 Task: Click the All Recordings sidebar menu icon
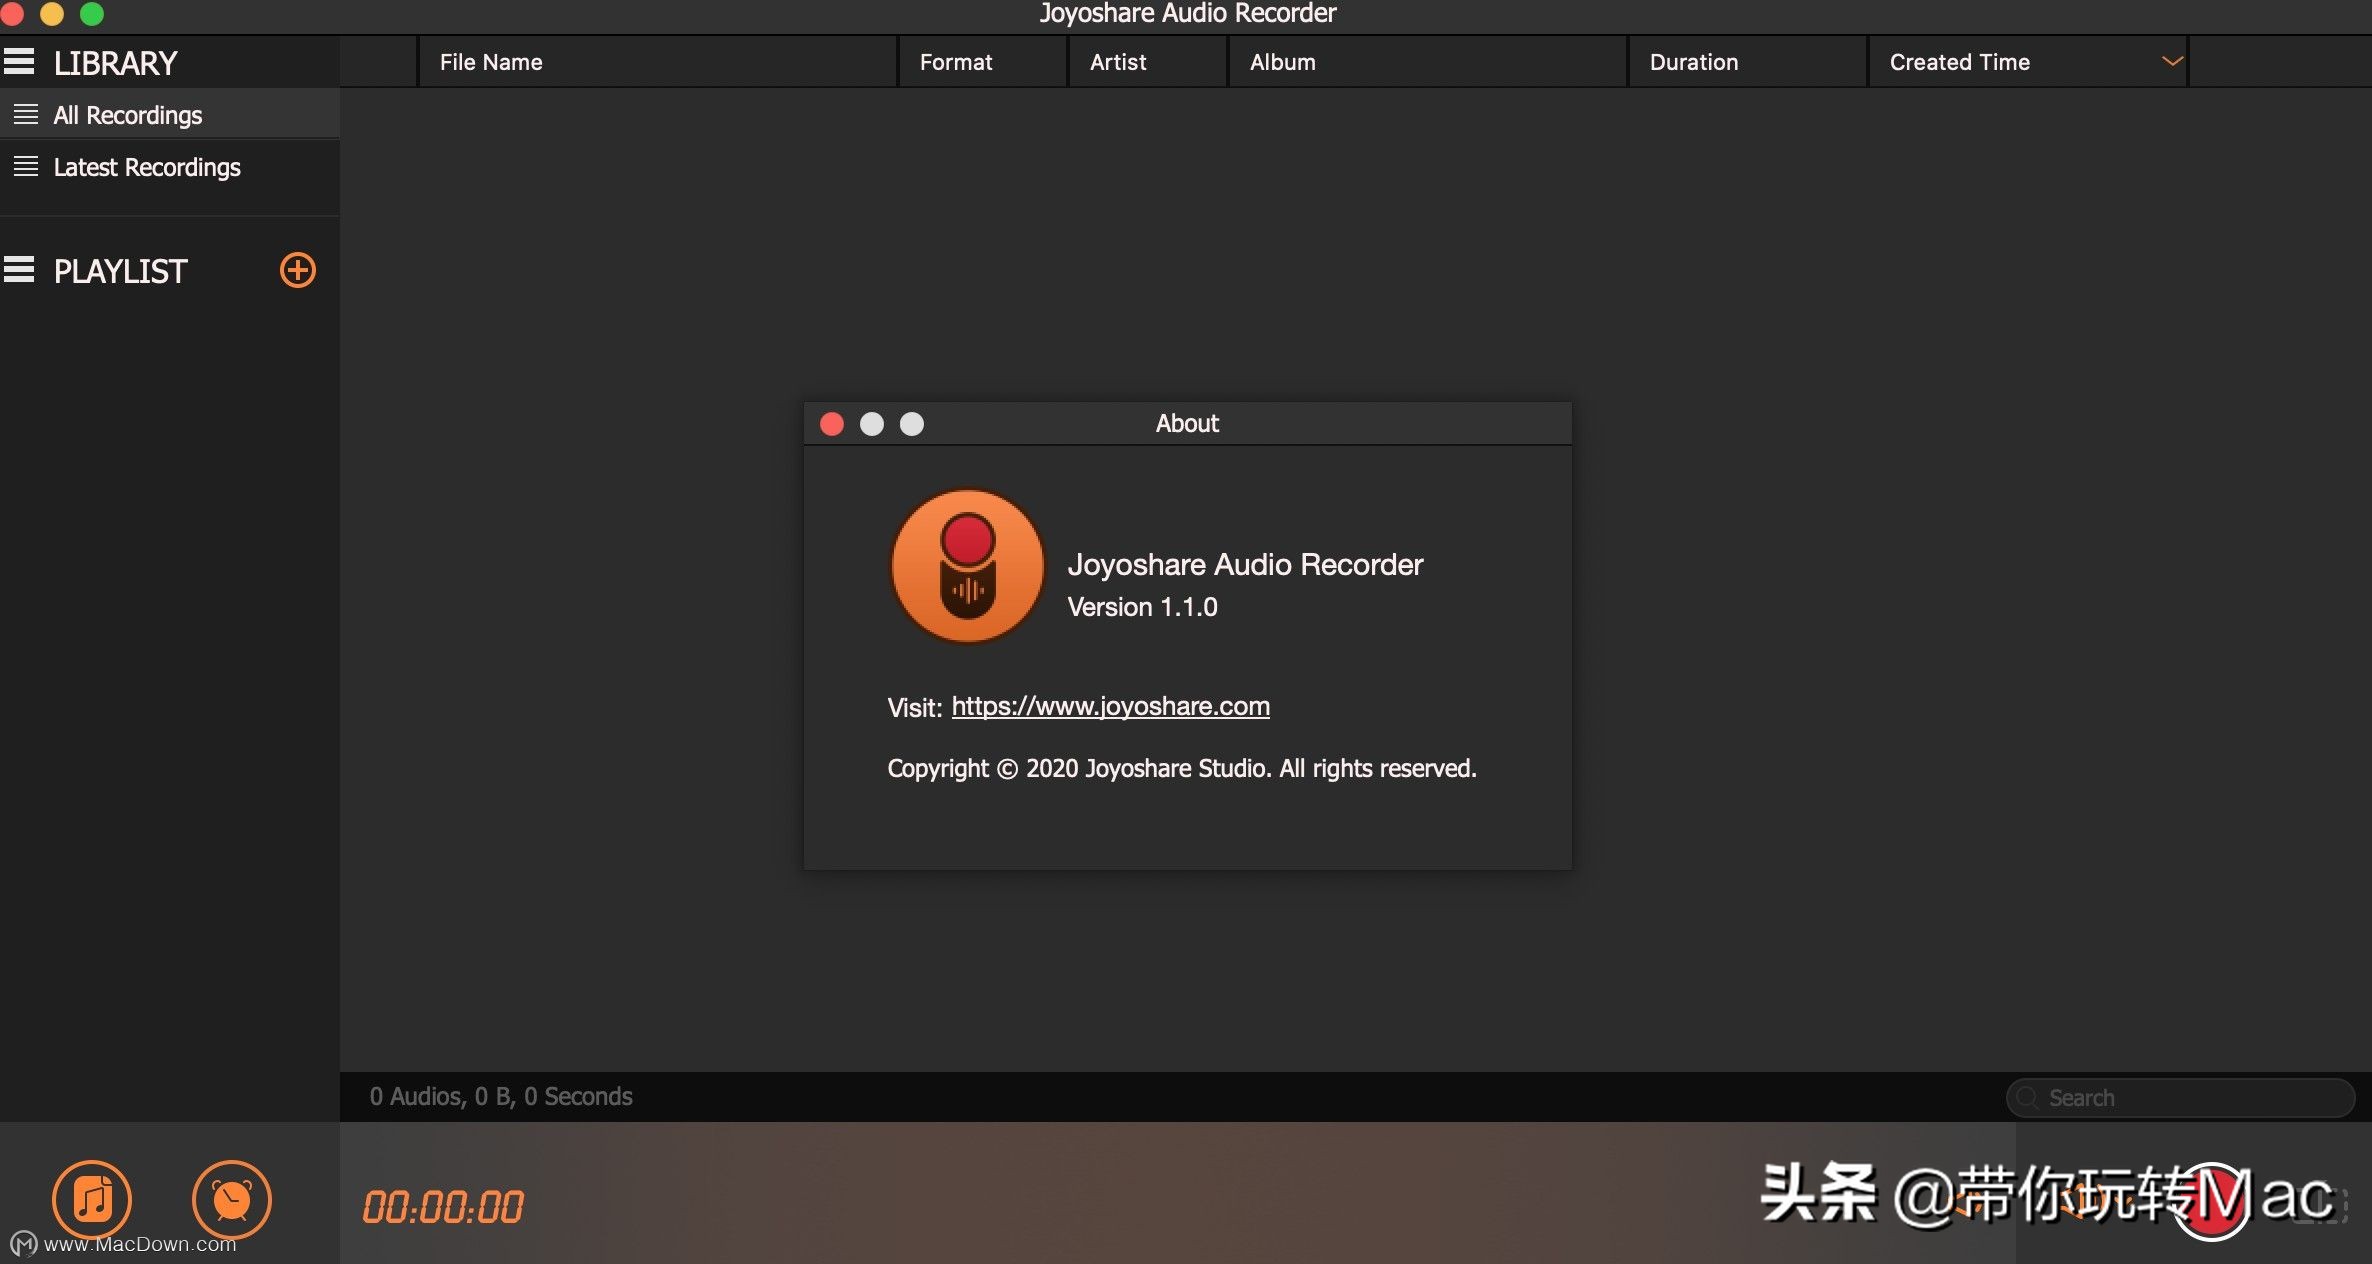point(24,113)
